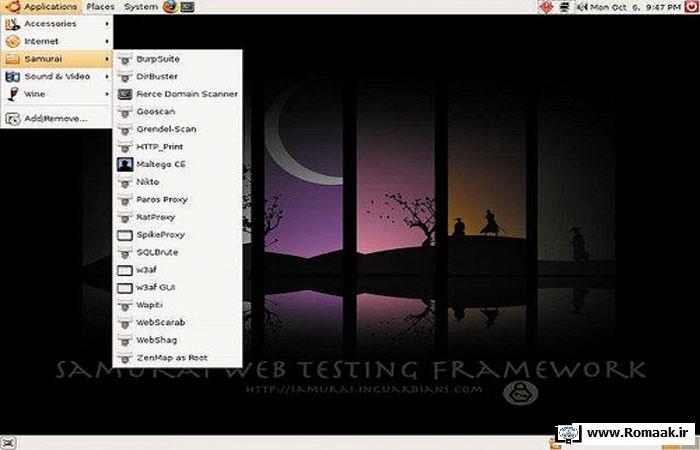Click the WebScarab samurai icon

[125, 323]
